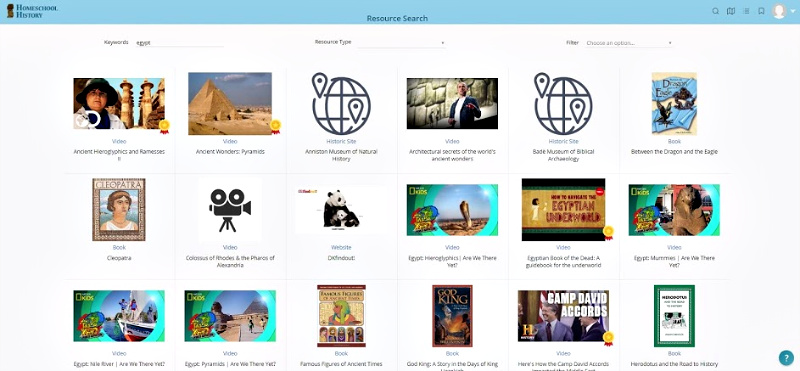This screenshot has height=371, width=800.
Task: Click title Architectural secrets of the world's ancient wonders
Action: coord(452,155)
